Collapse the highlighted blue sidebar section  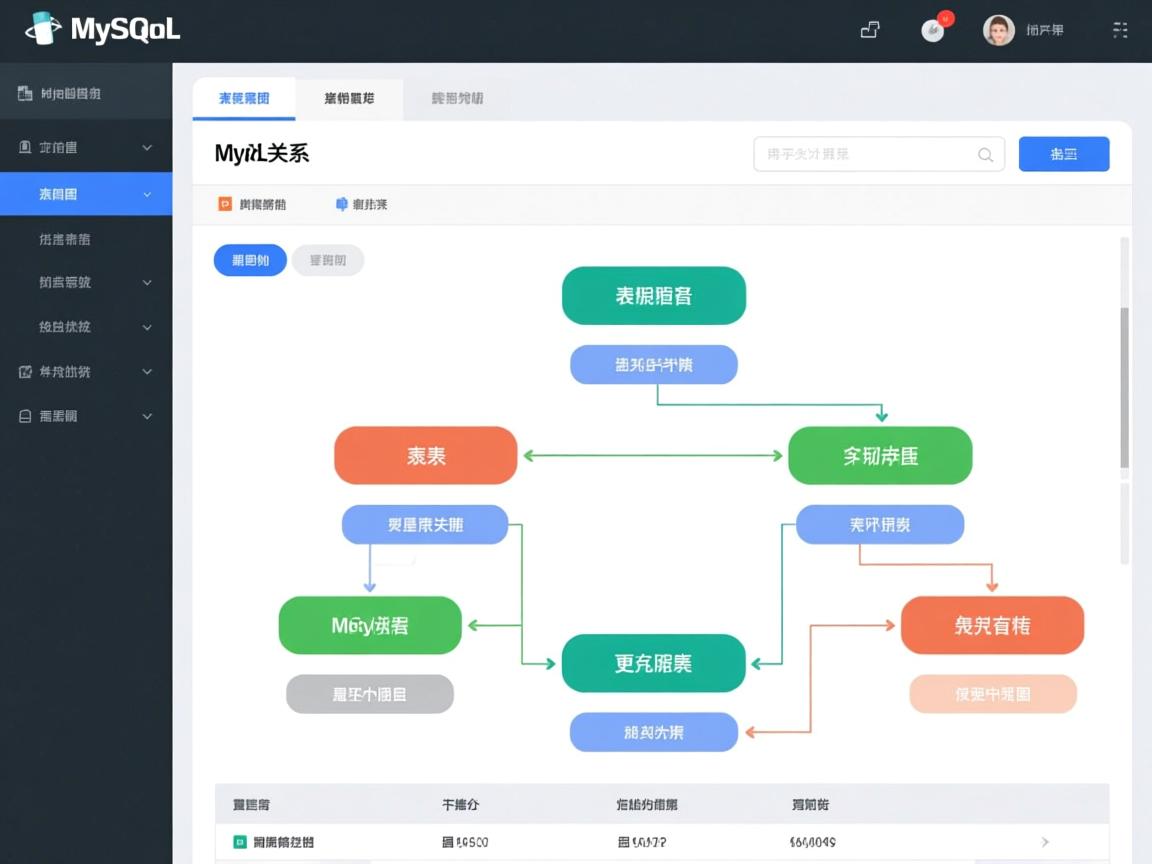(x=147, y=194)
